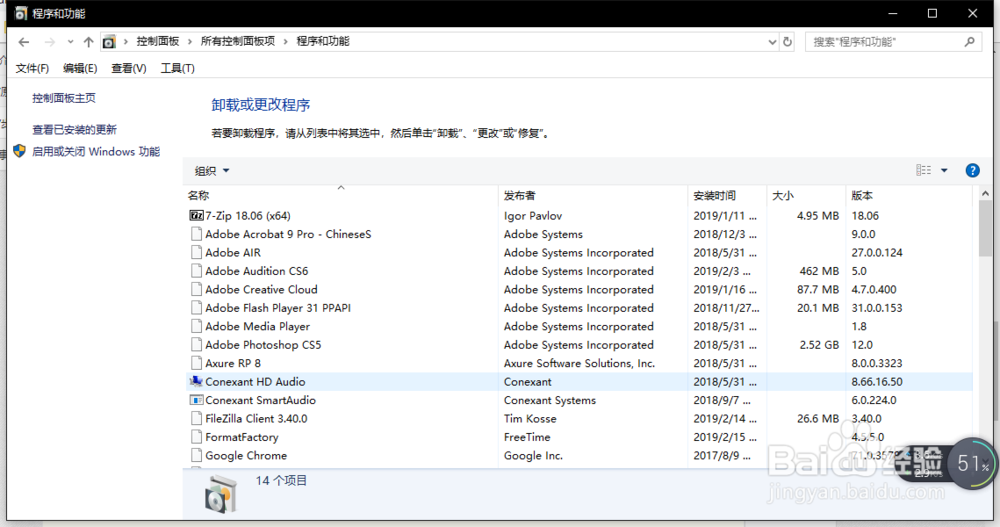The height and width of the screenshot is (527, 1000).
Task: Open the 工具(T) menu
Action: [x=177, y=68]
